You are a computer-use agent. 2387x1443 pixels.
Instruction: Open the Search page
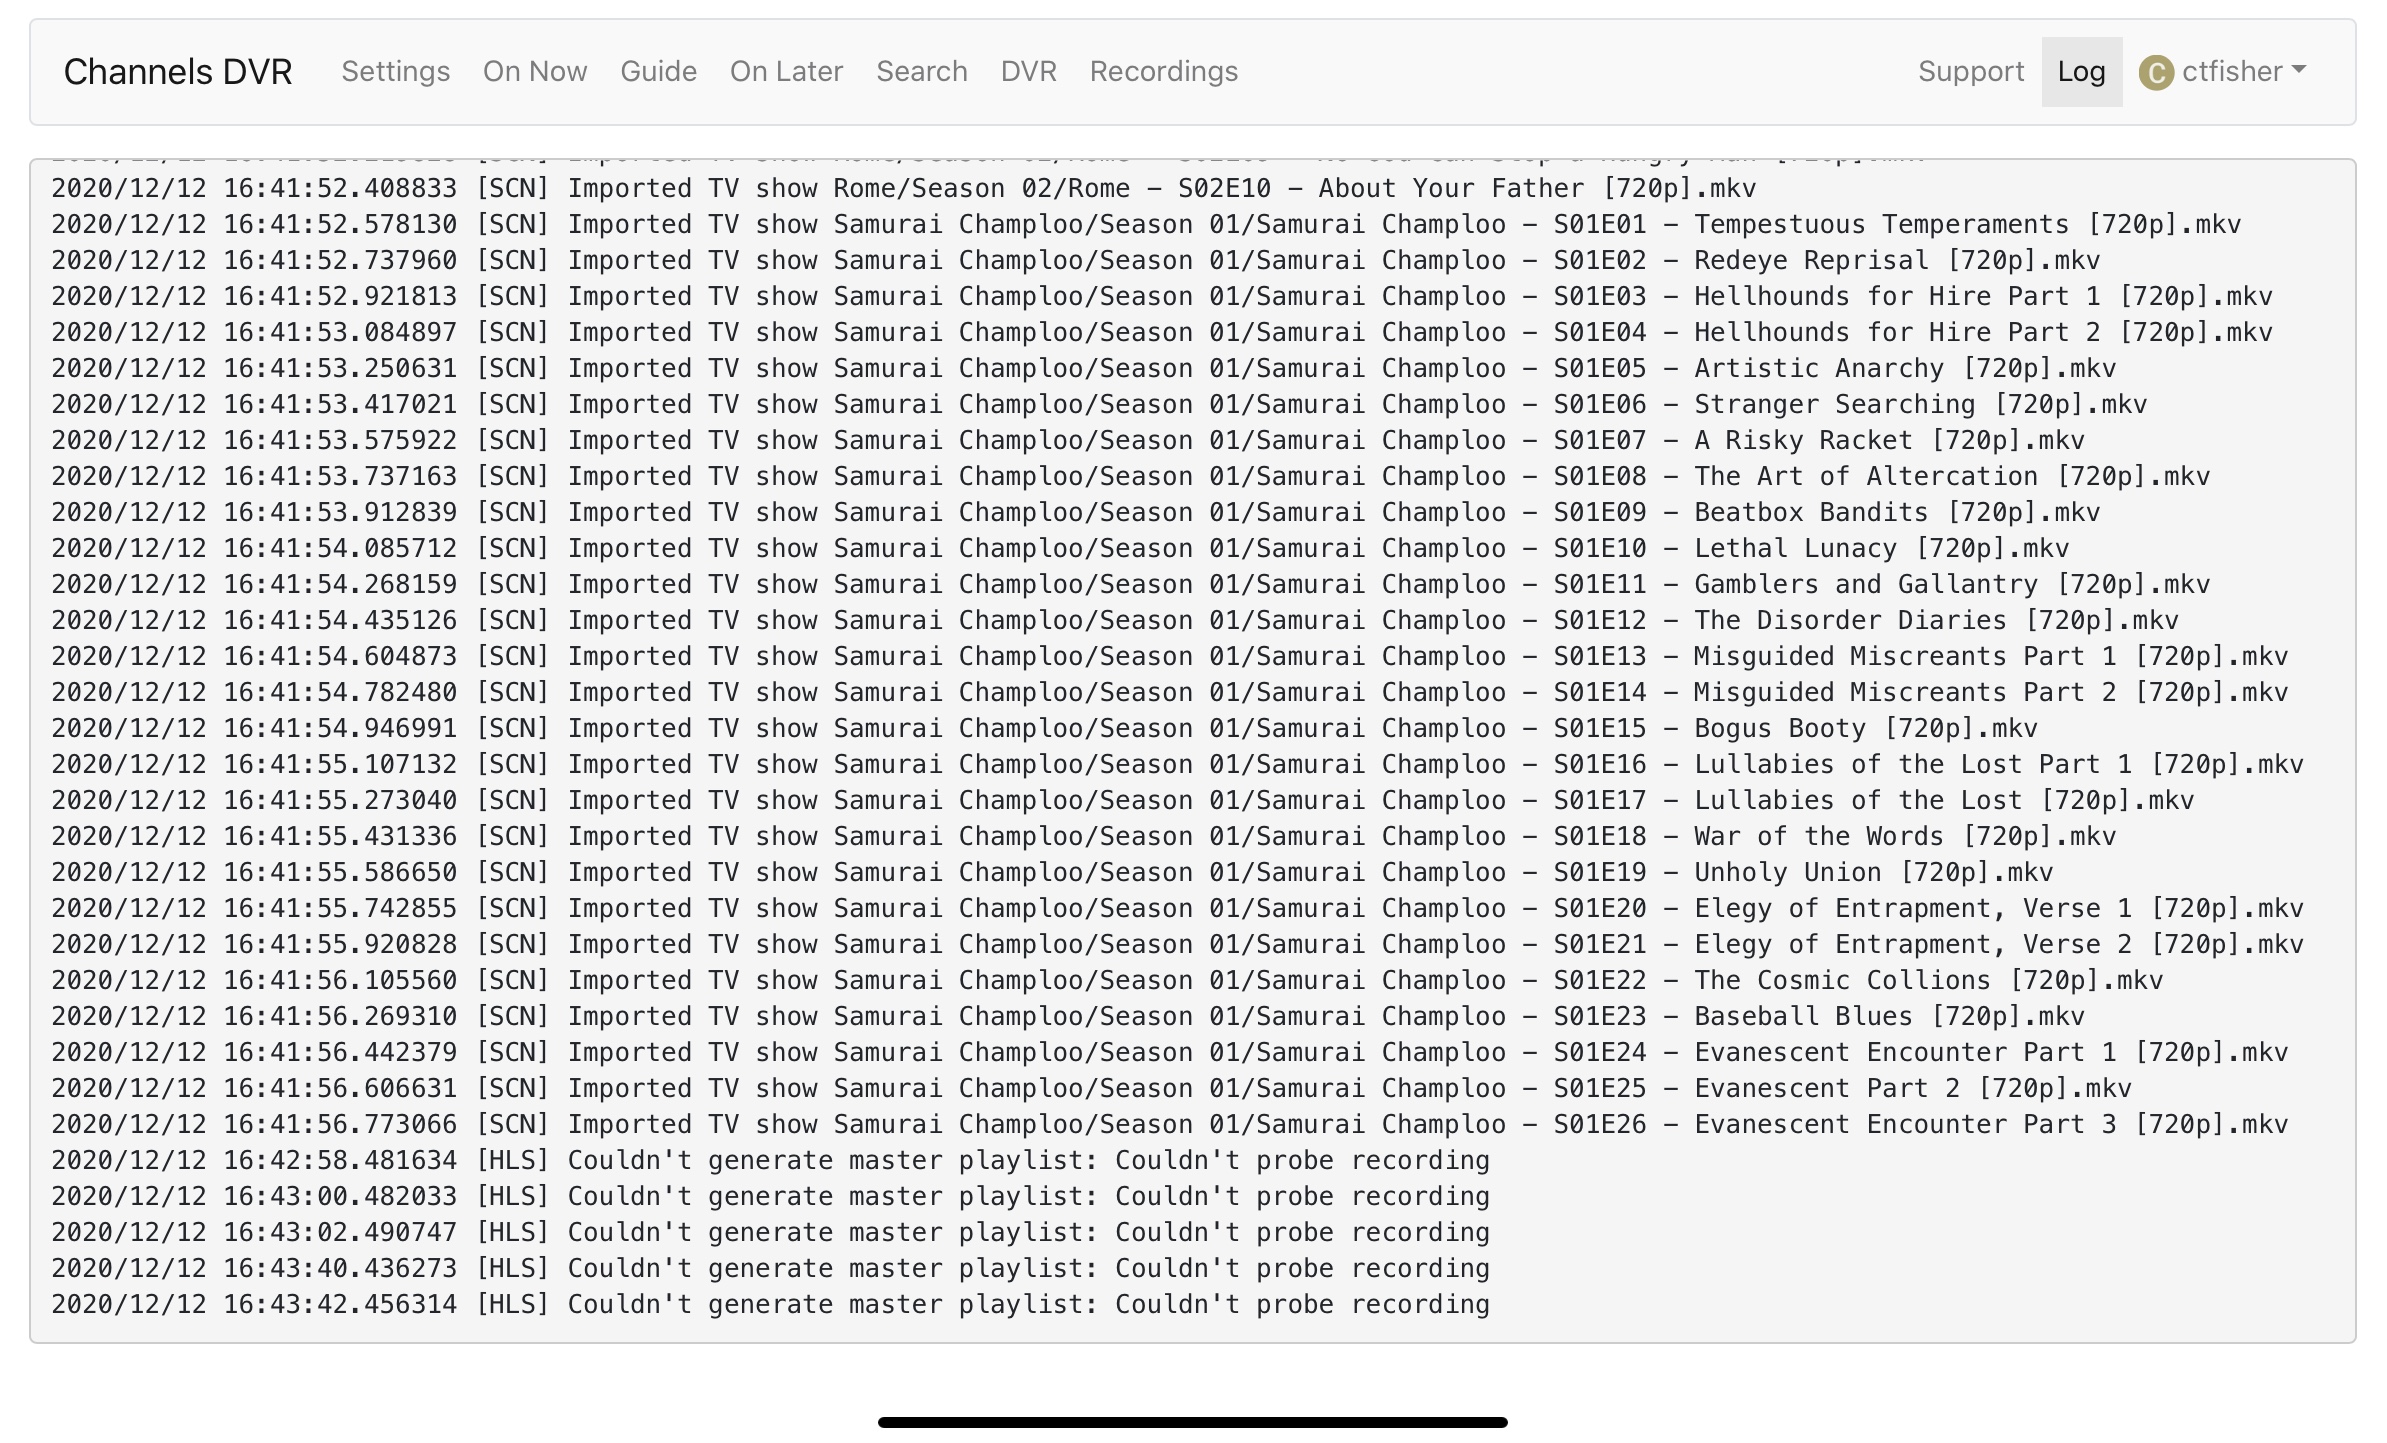[x=921, y=72]
